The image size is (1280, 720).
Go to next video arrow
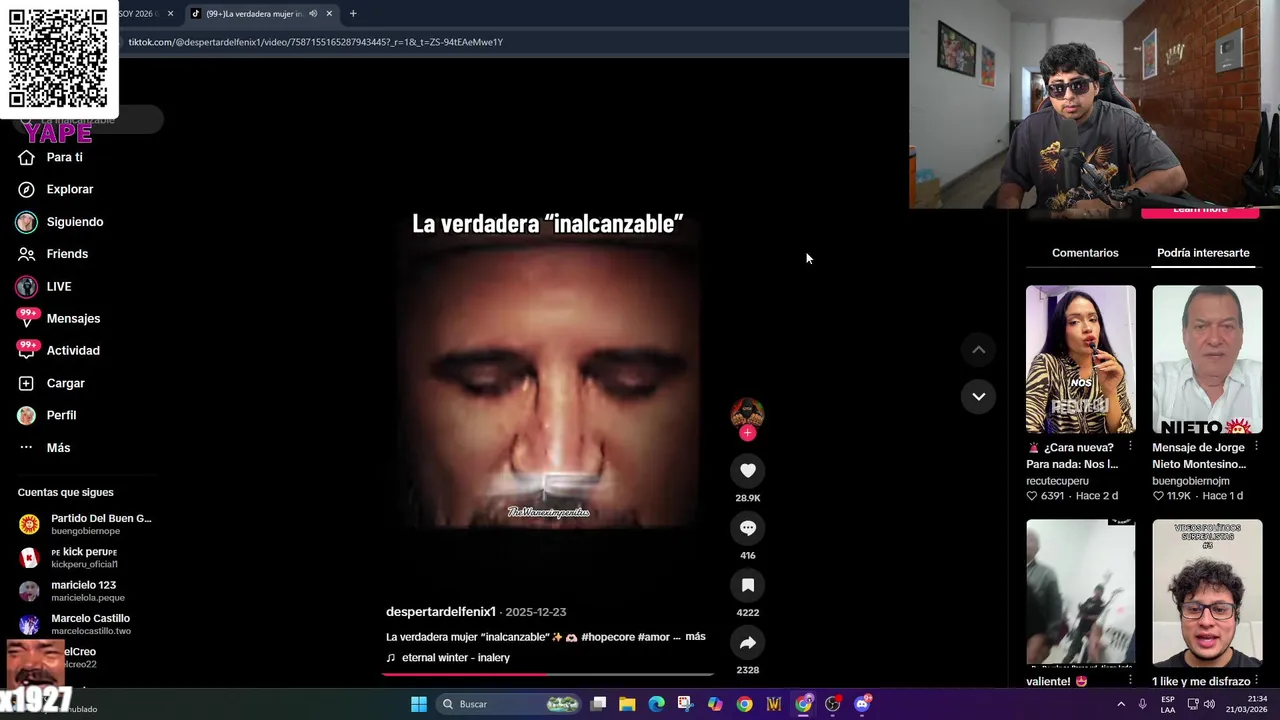pos(979,397)
